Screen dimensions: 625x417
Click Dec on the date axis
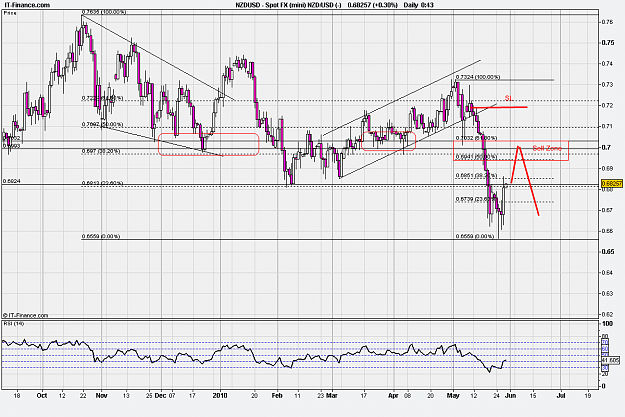pos(160,395)
